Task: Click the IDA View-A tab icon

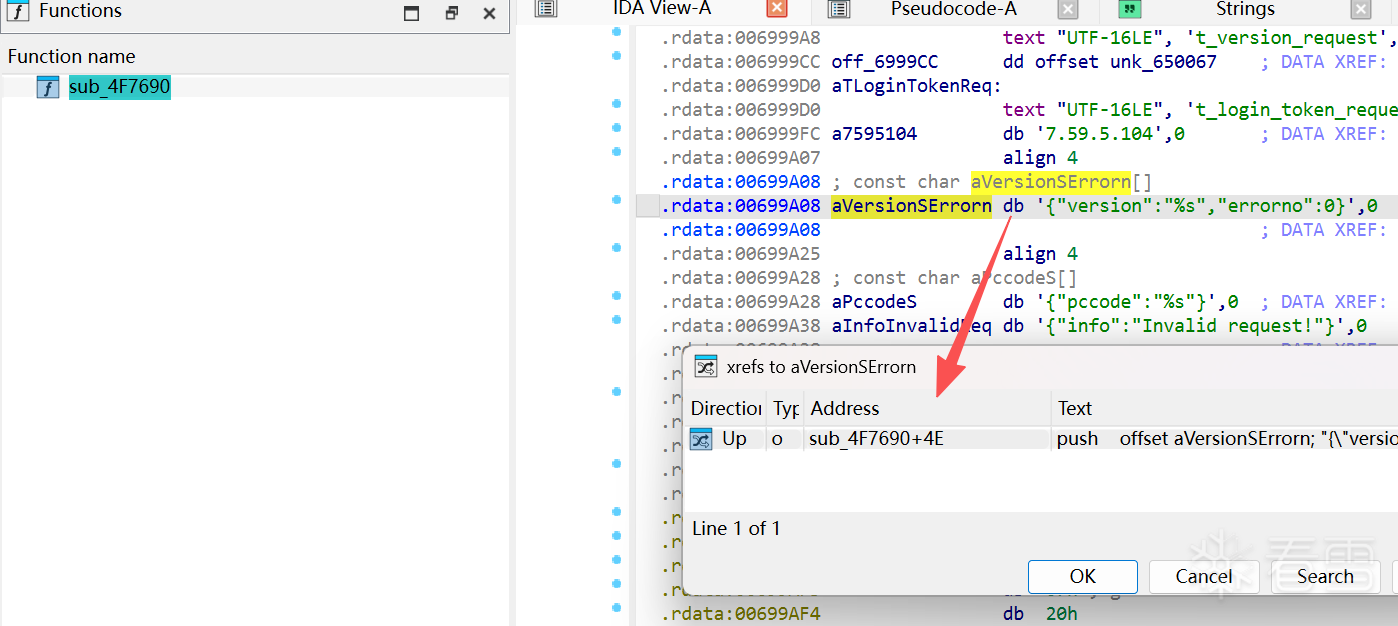Action: click(545, 9)
